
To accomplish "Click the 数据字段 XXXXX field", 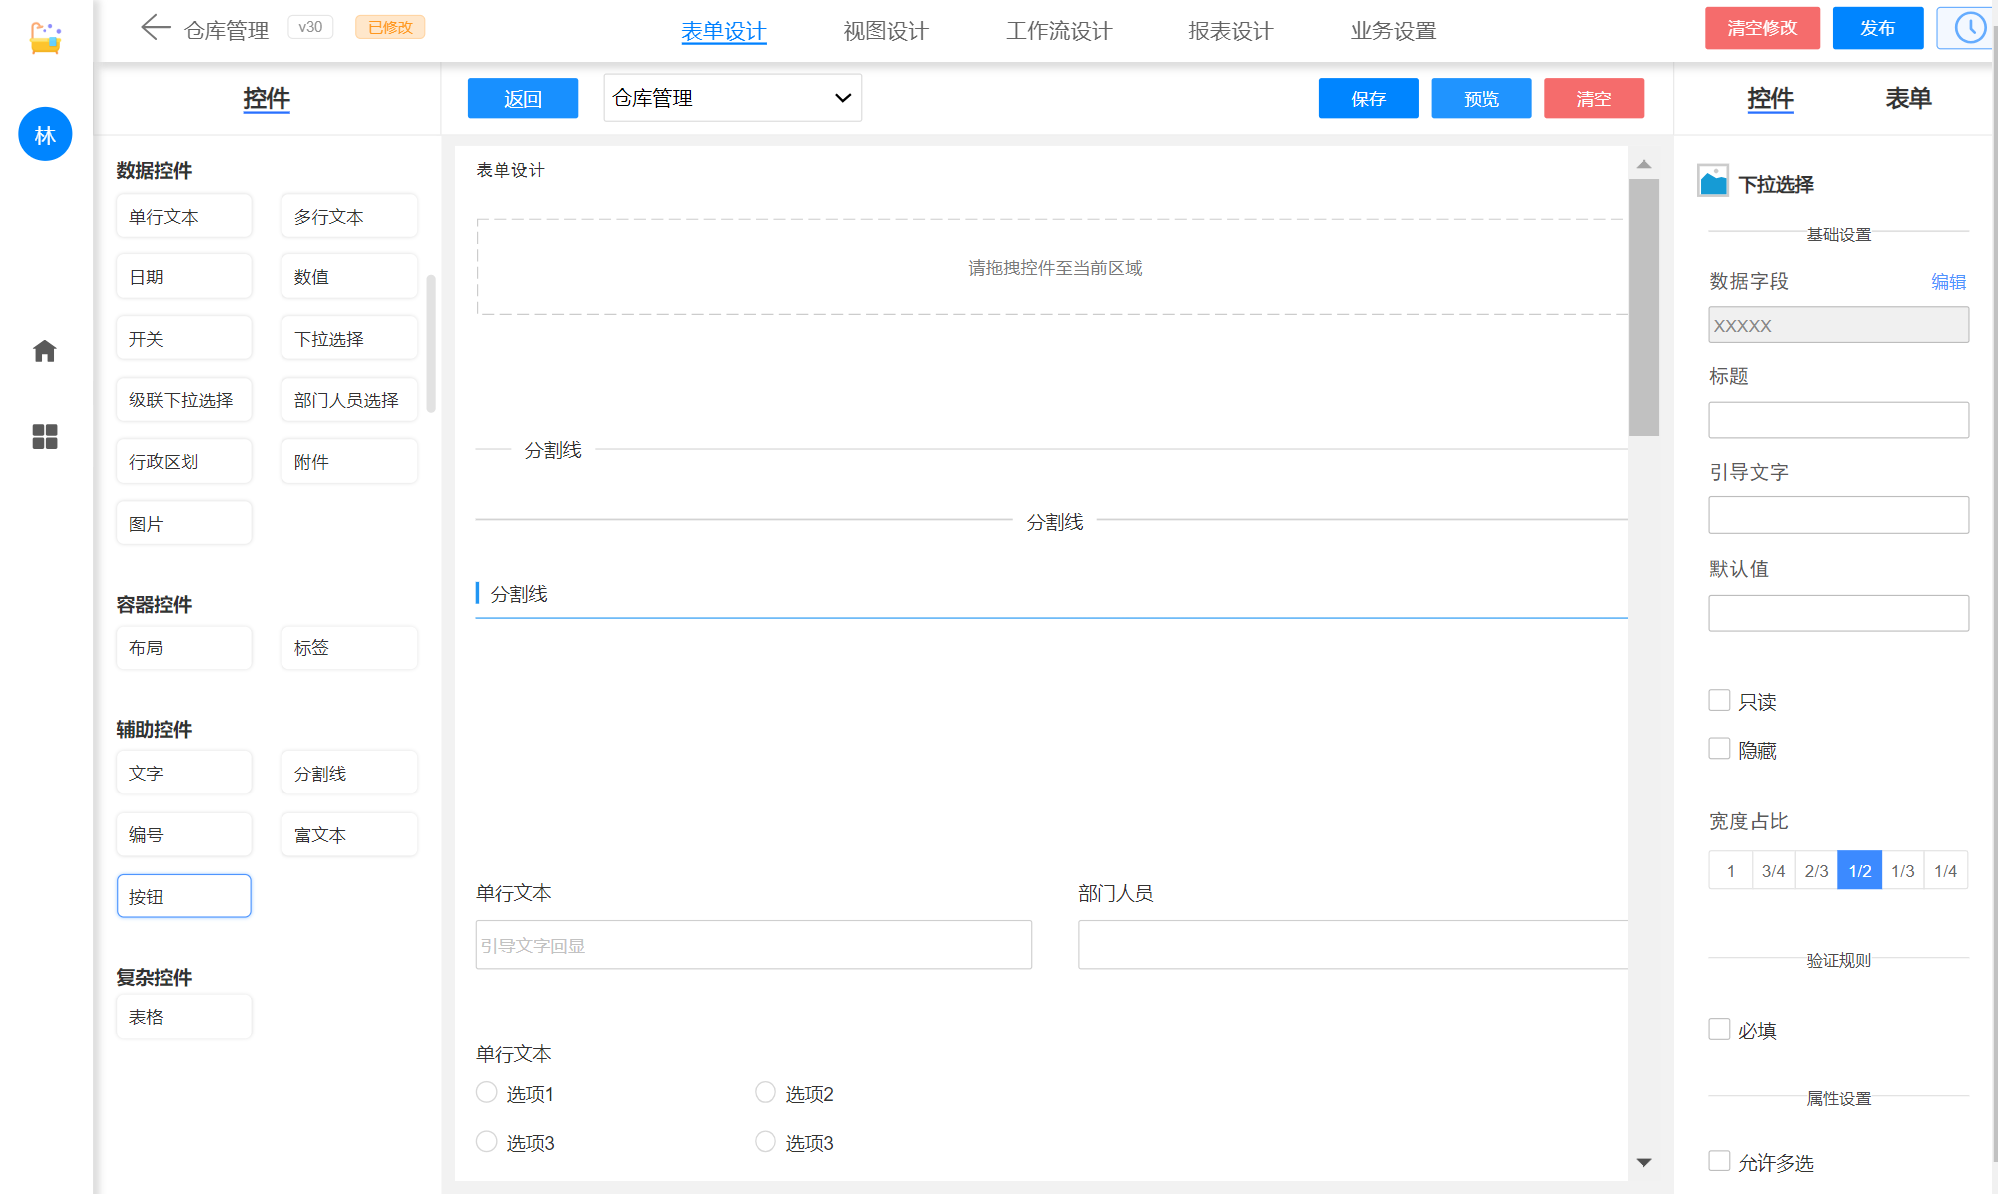I will pos(1838,325).
